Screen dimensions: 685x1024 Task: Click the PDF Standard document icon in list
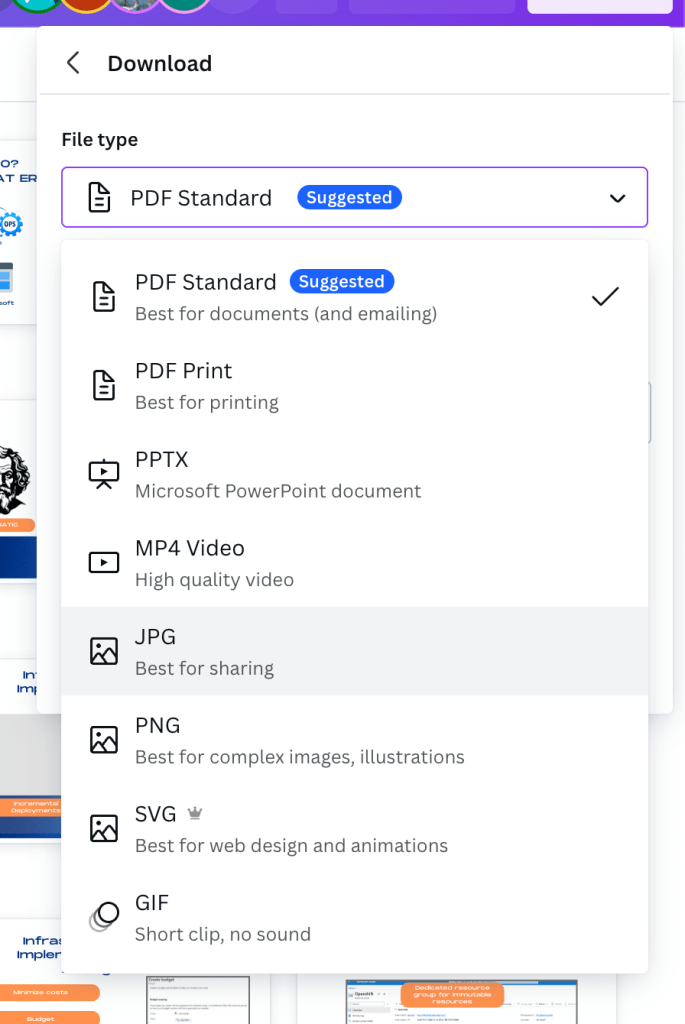pyautogui.click(x=104, y=297)
